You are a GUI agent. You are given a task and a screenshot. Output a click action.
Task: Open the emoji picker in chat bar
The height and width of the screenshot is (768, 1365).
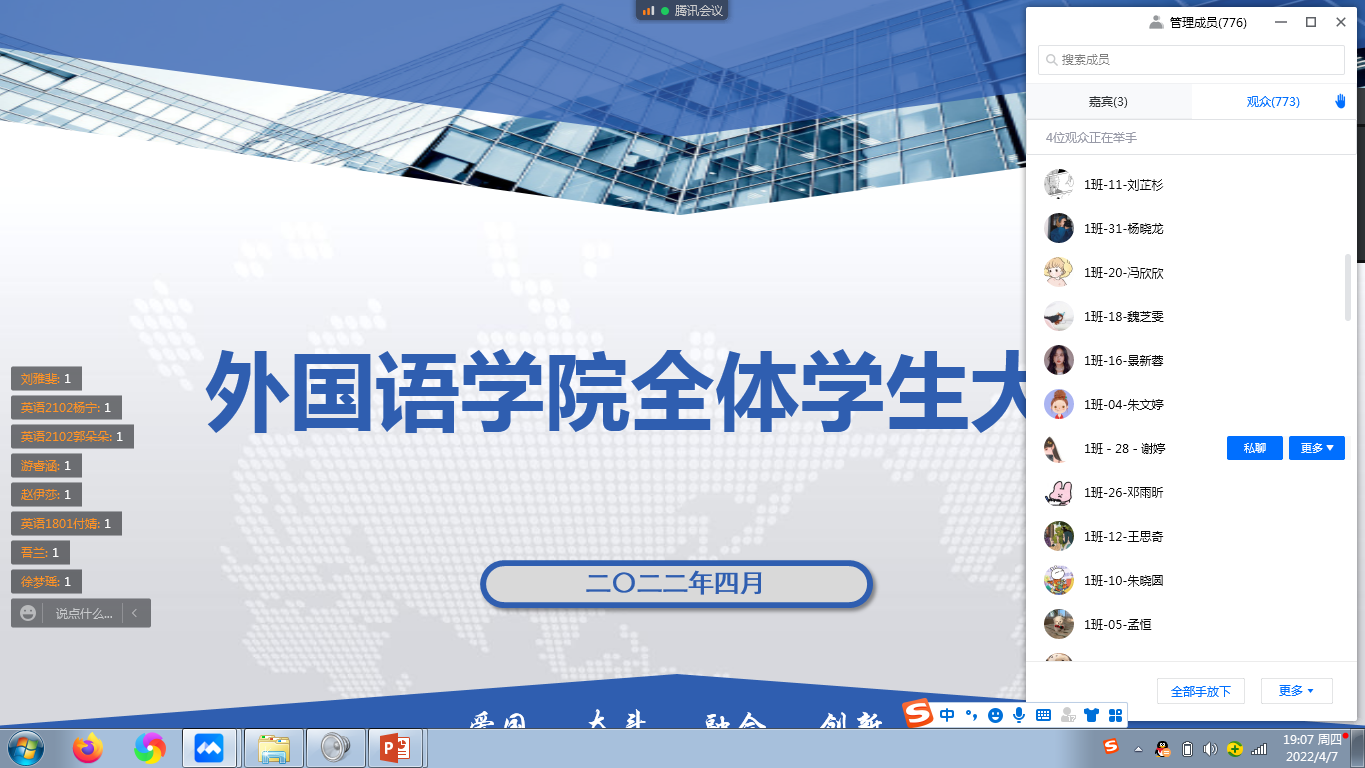[28, 613]
